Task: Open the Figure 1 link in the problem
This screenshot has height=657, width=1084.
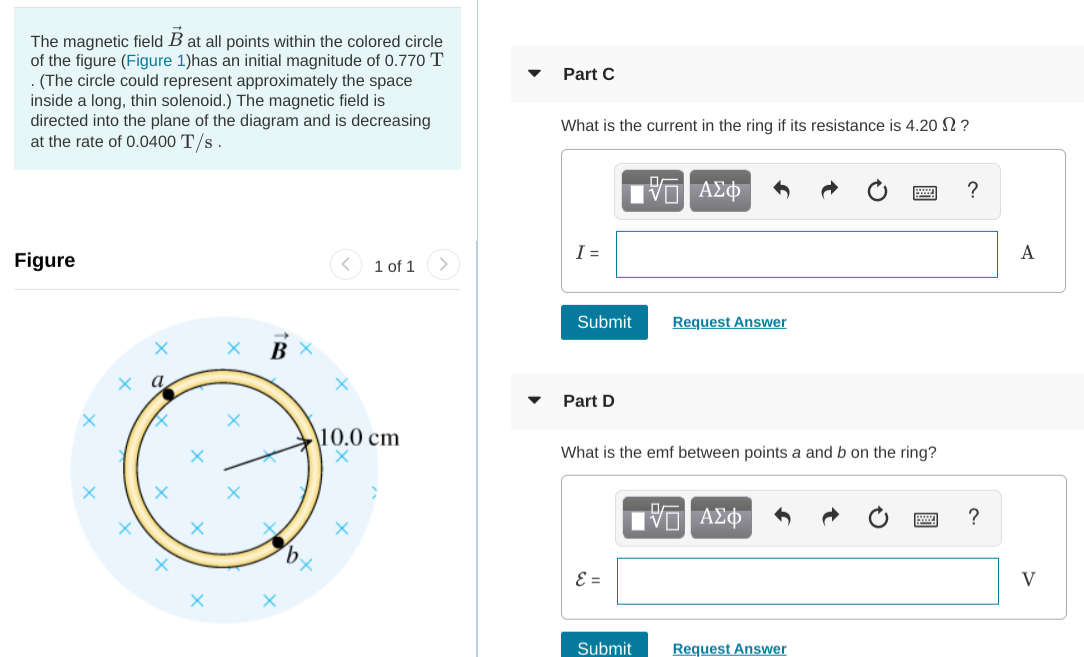Action: [156, 60]
